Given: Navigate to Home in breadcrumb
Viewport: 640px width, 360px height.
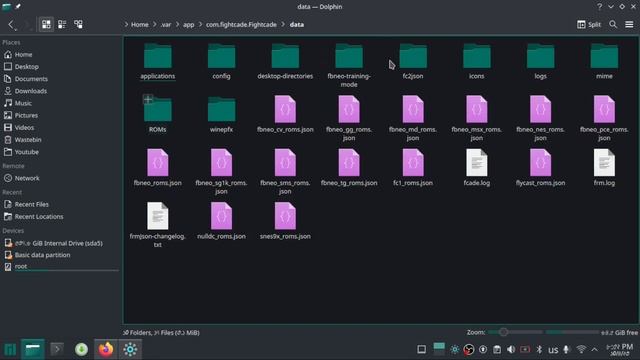Looking at the screenshot, I should coord(140,24).
